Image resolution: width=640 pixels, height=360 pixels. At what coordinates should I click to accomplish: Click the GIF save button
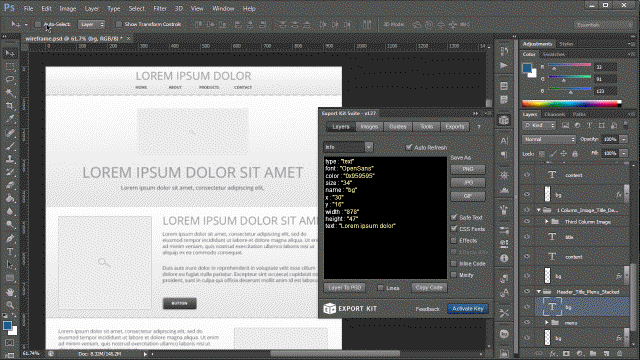coord(468,196)
